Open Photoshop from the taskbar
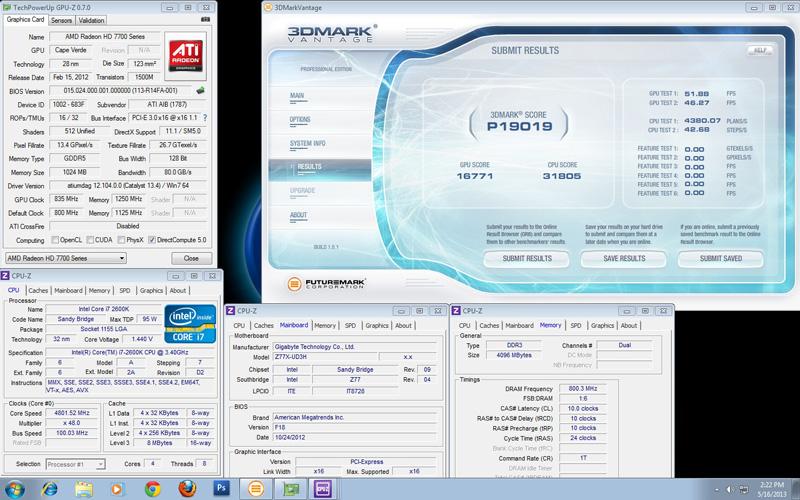Viewport: 800px width, 500px height. click(221, 488)
